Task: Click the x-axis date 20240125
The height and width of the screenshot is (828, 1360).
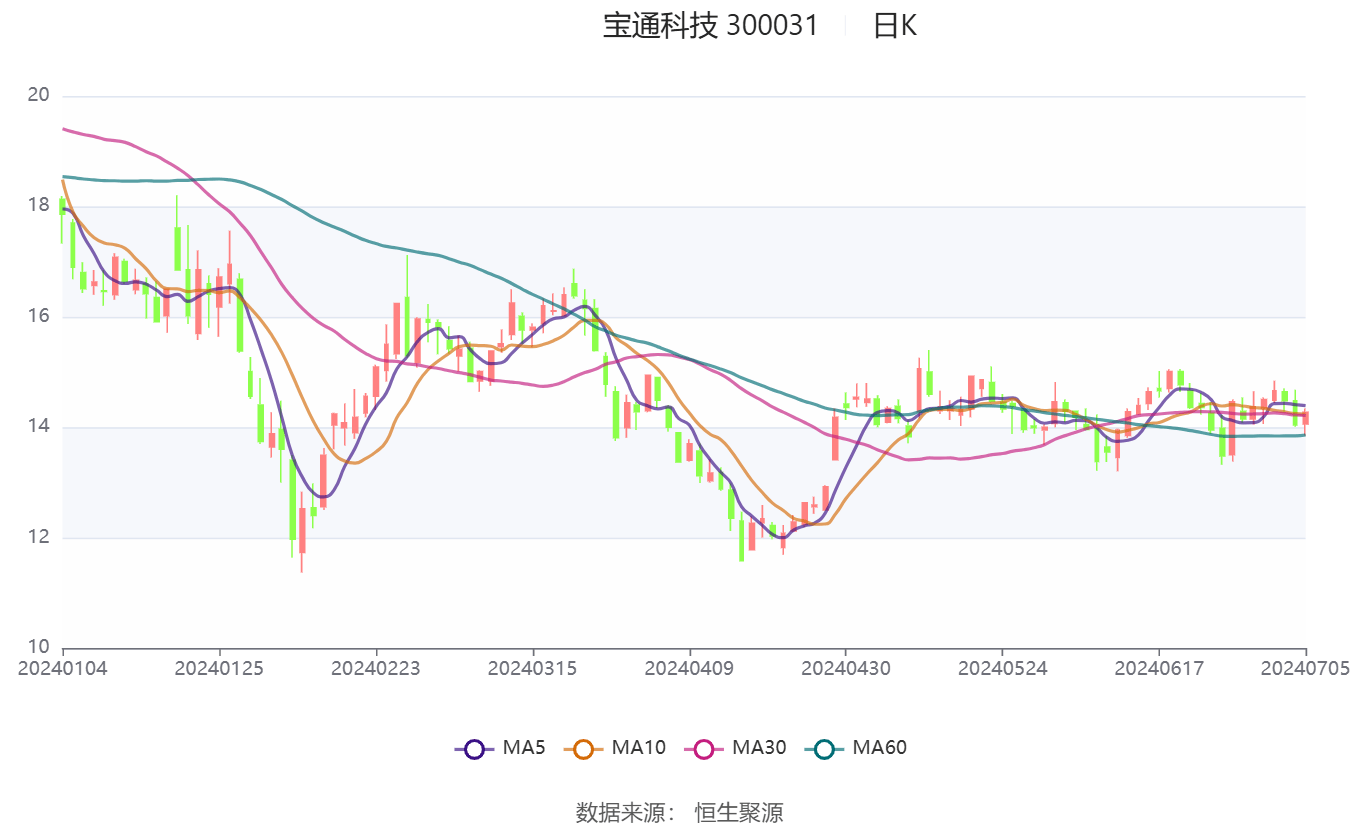Action: click(x=219, y=668)
